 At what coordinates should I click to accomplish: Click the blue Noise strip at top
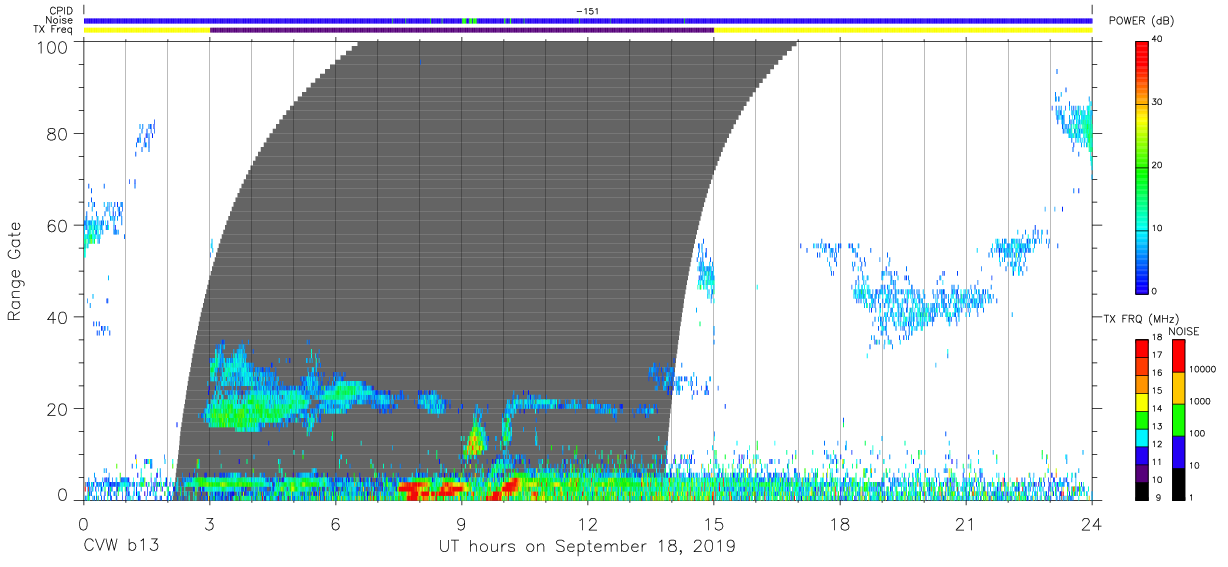588,20
